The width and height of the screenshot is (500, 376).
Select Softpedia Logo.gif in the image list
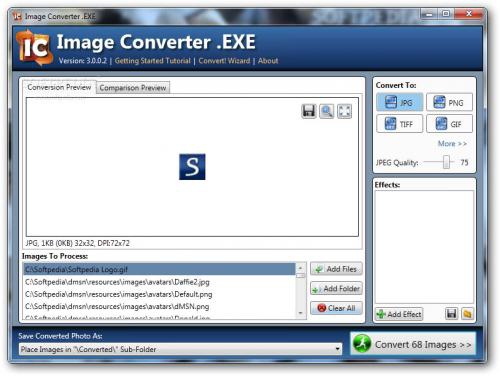click(159, 269)
